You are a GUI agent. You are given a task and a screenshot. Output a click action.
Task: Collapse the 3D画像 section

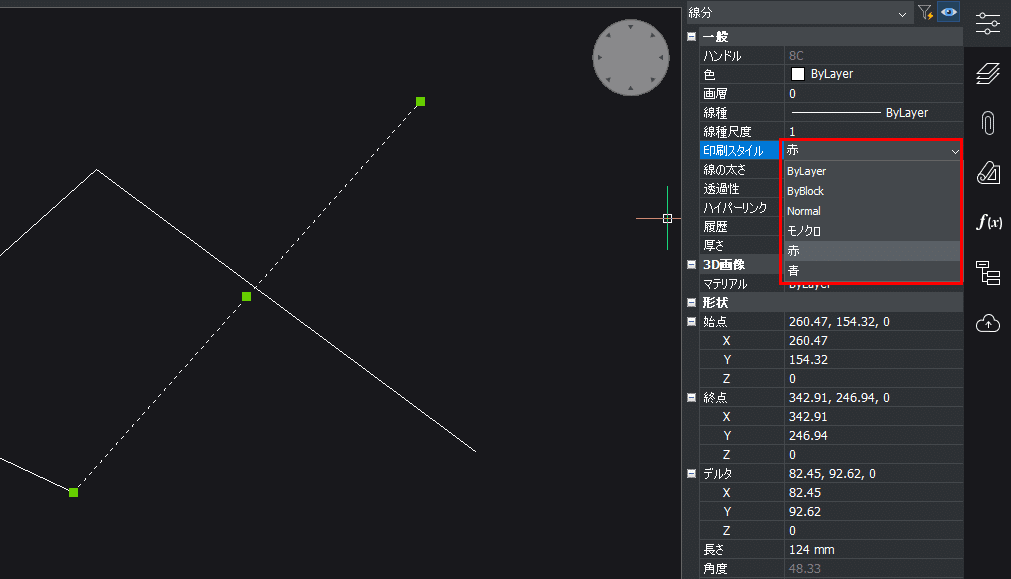(691, 264)
